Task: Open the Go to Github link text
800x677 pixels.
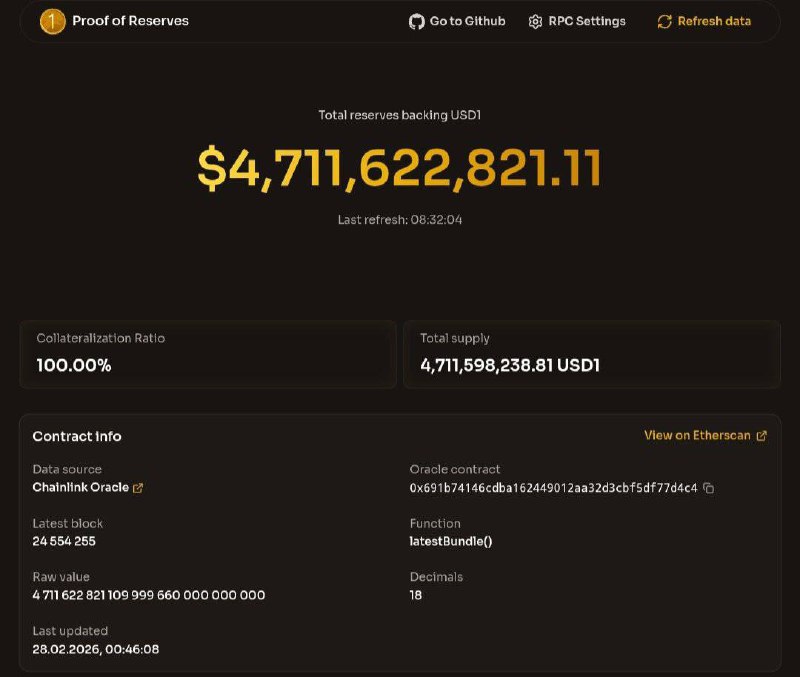Action: click(x=467, y=21)
